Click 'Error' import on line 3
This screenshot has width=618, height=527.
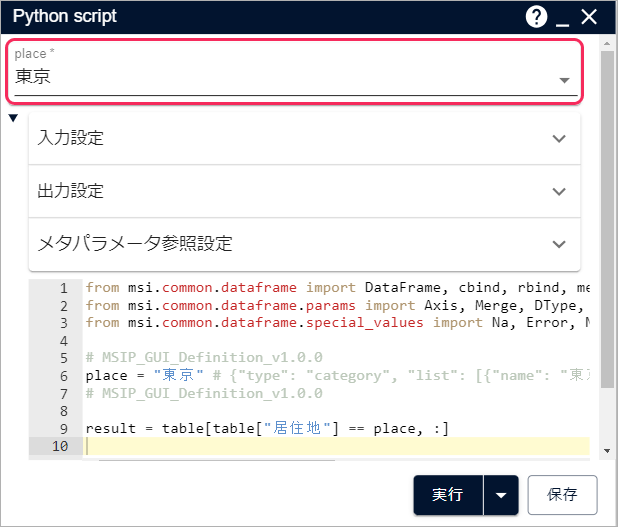tap(547, 322)
